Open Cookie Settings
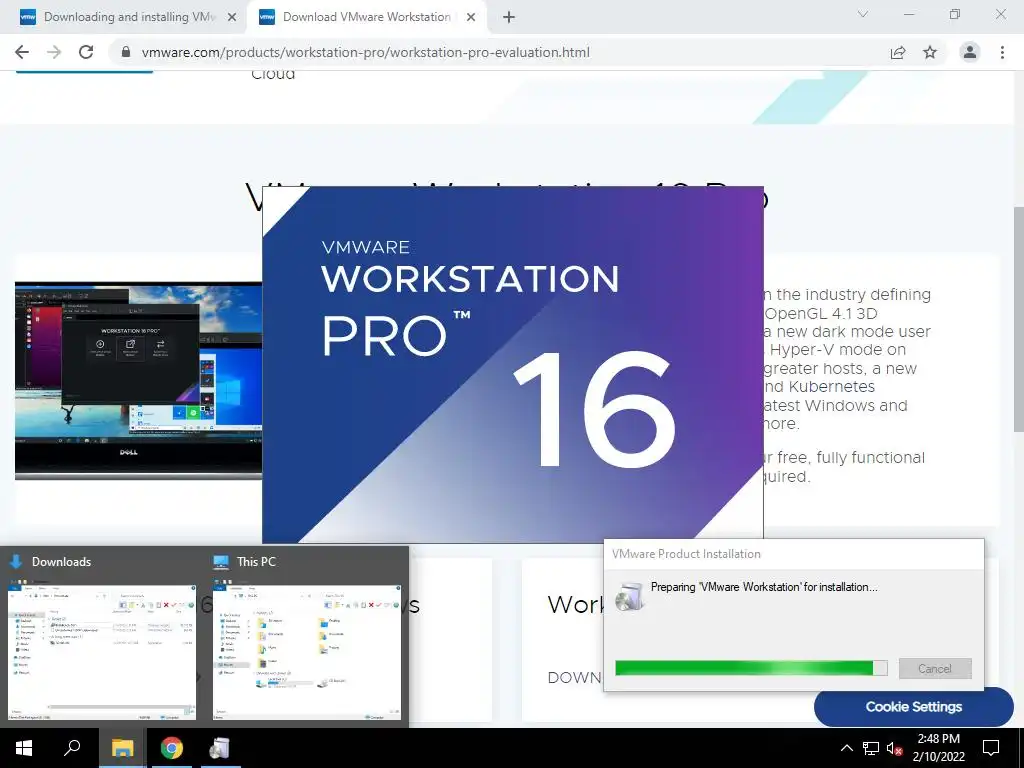The width and height of the screenshot is (1024, 768). 913,707
